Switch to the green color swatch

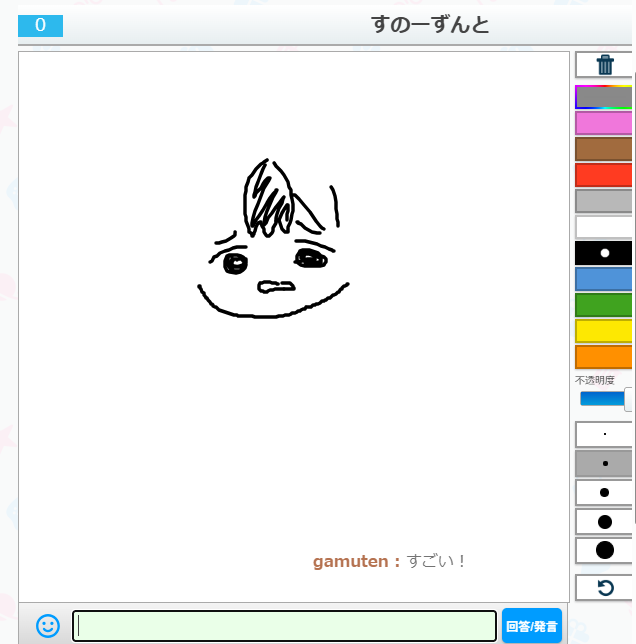[x=605, y=305]
